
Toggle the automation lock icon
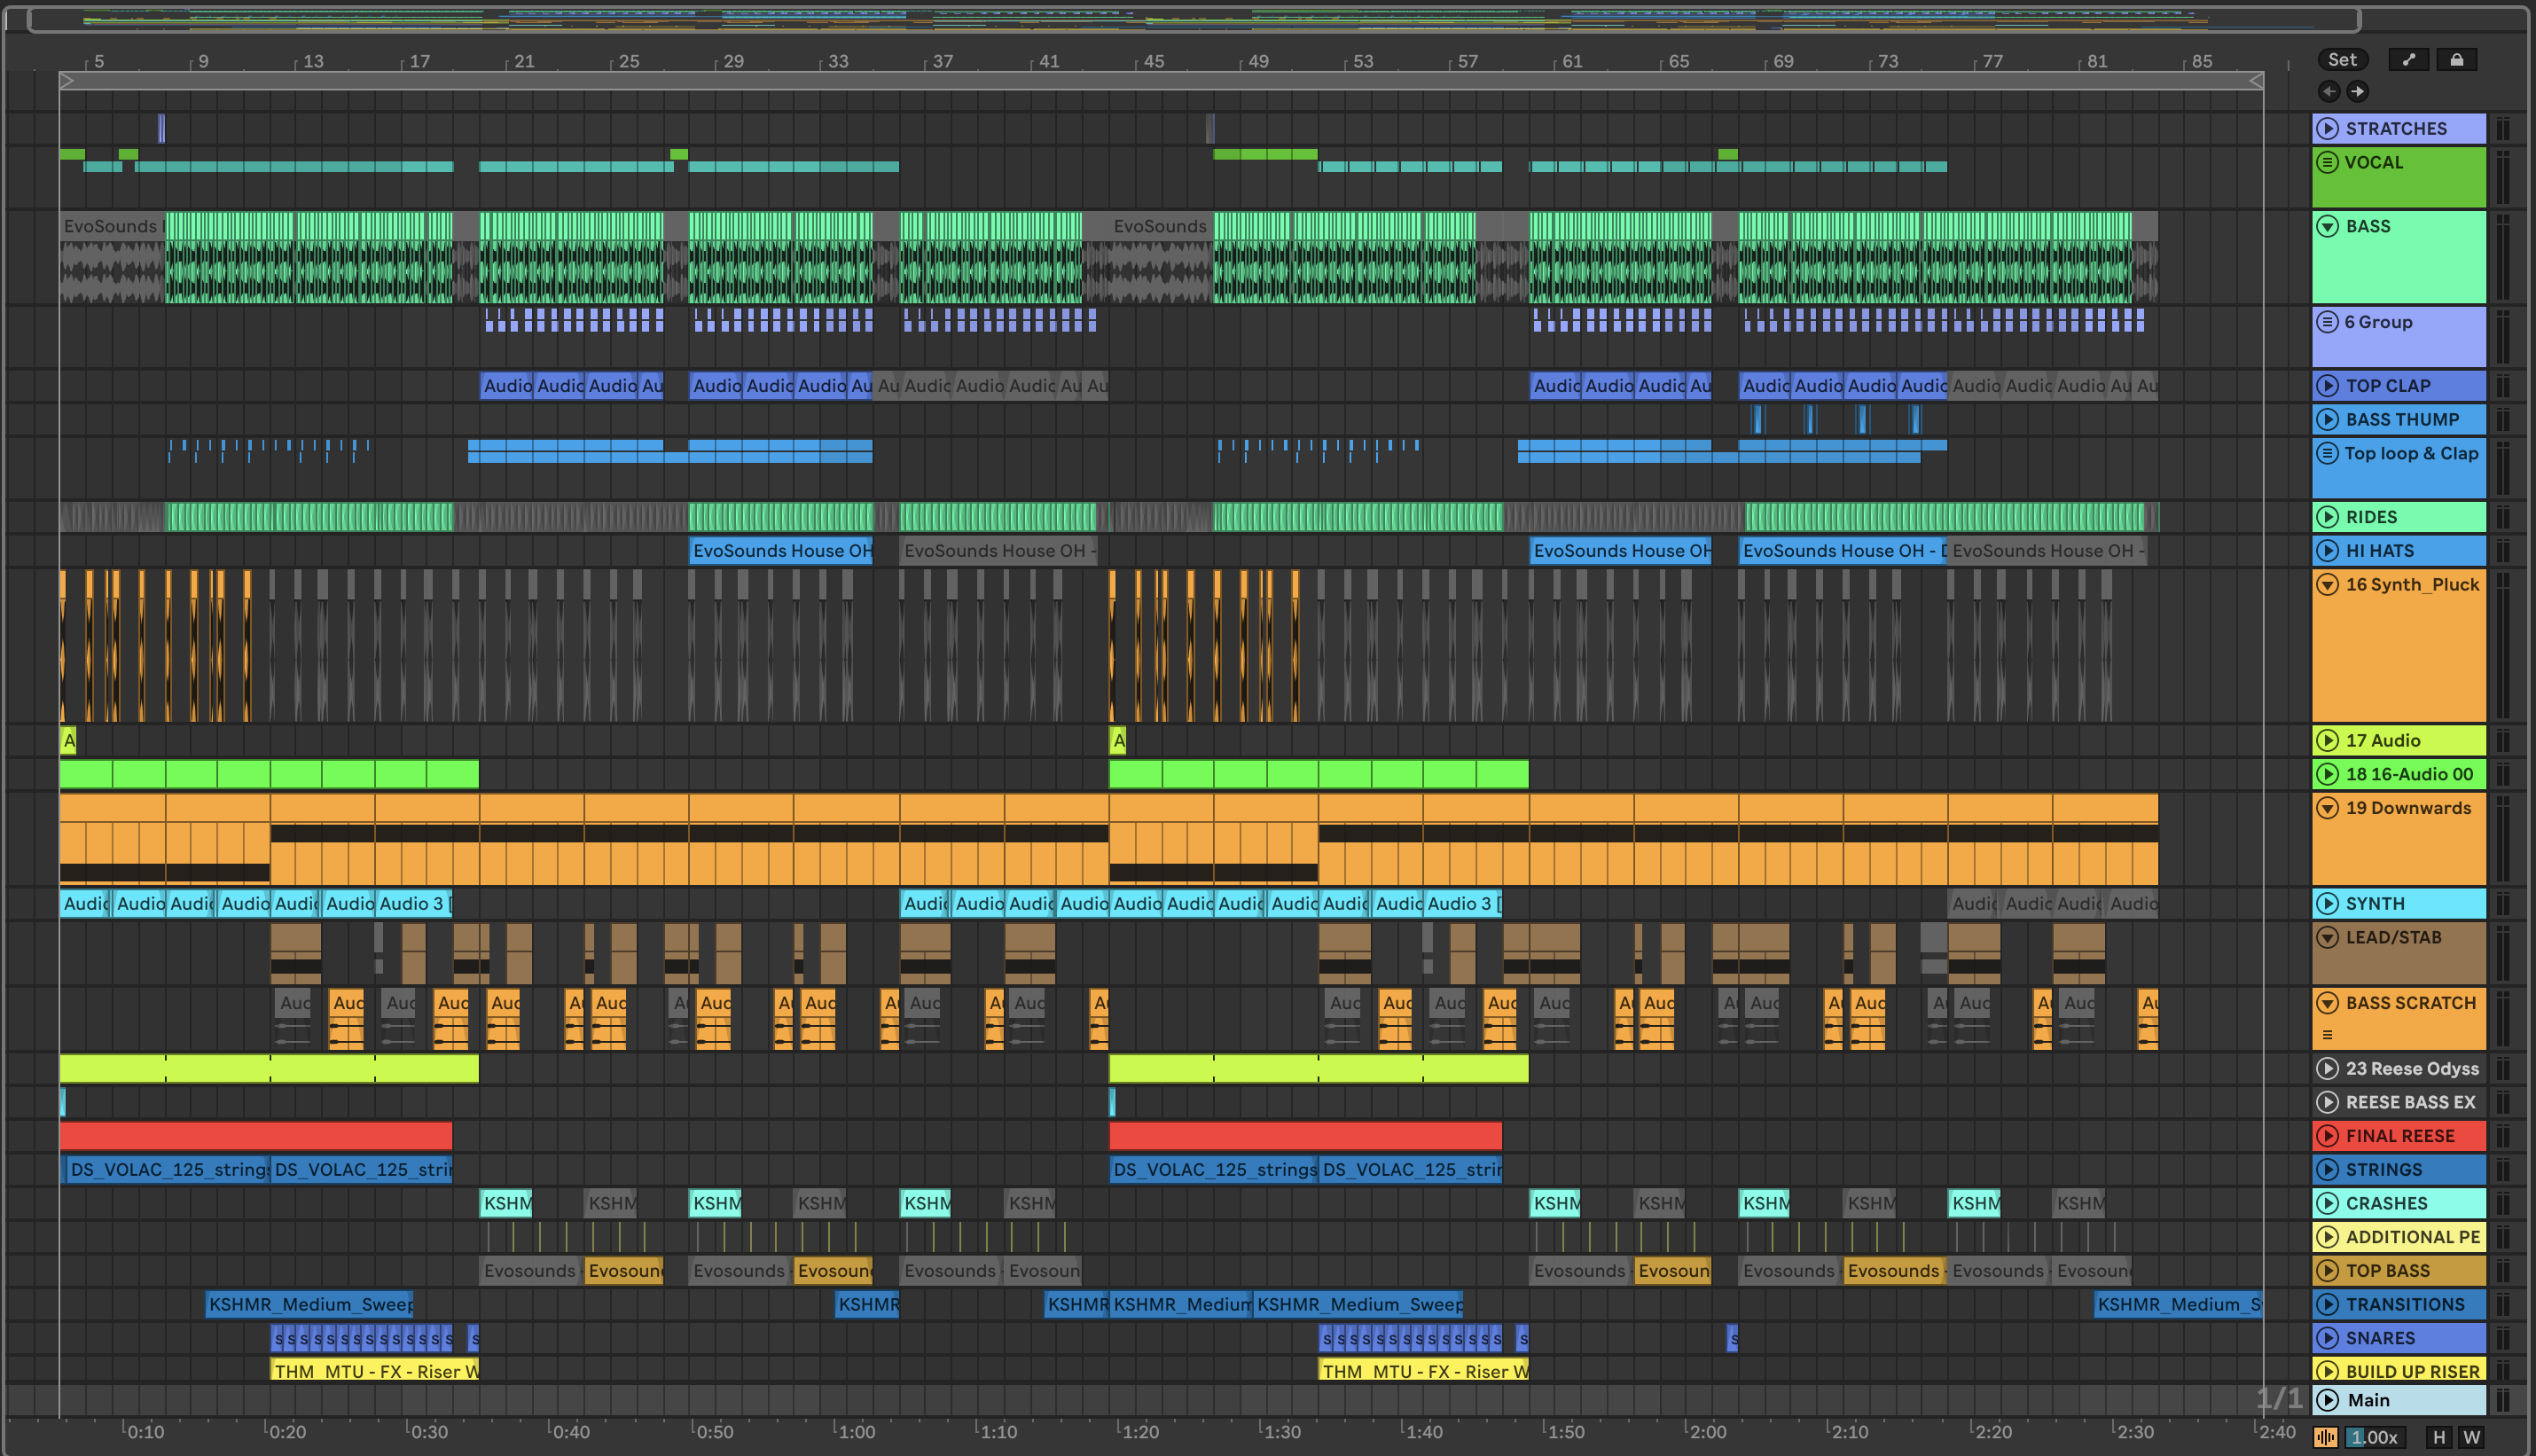point(2456,60)
